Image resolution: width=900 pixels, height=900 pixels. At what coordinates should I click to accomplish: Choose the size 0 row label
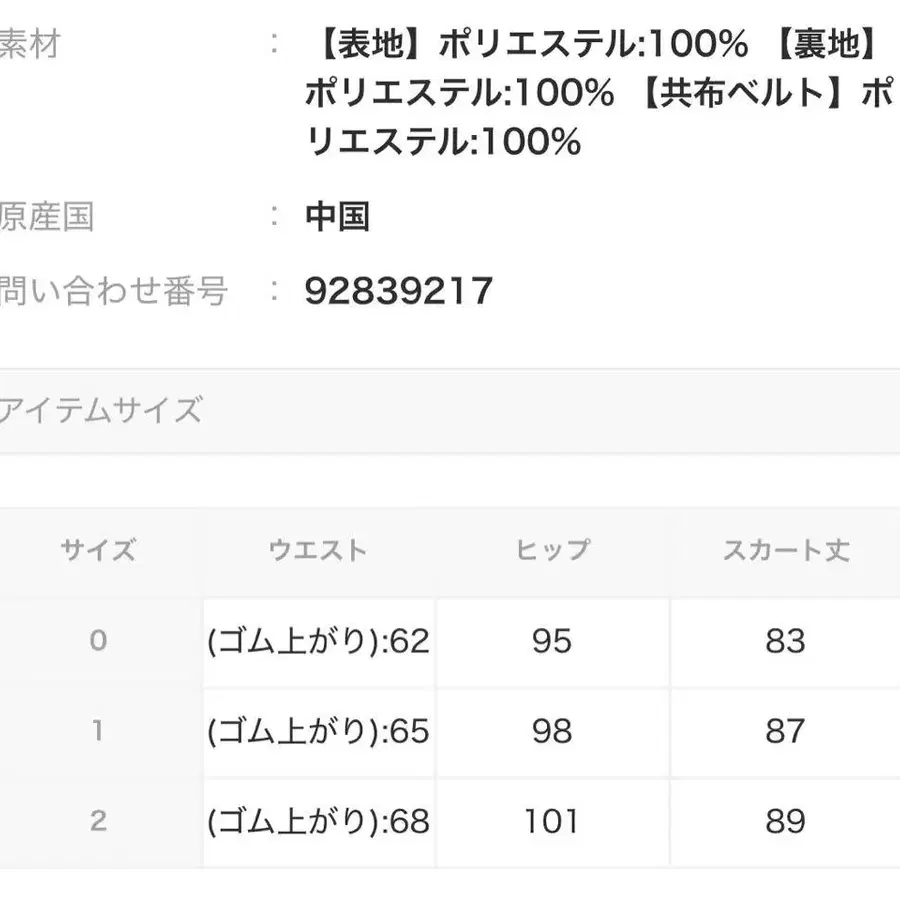point(99,641)
